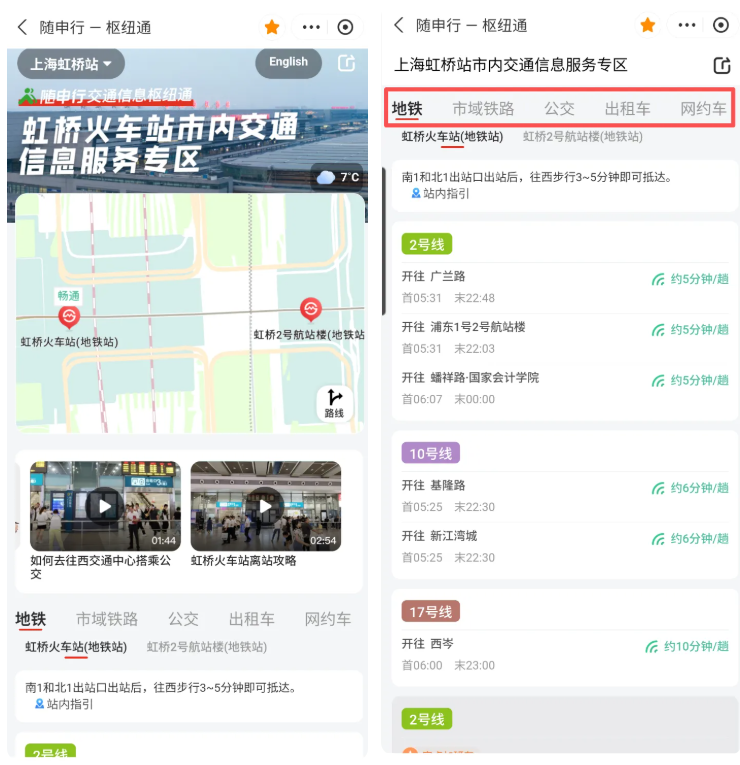The image size is (740, 765).
Task: Switch to the 市域铁路 tab on the right screen
Action: click(483, 108)
